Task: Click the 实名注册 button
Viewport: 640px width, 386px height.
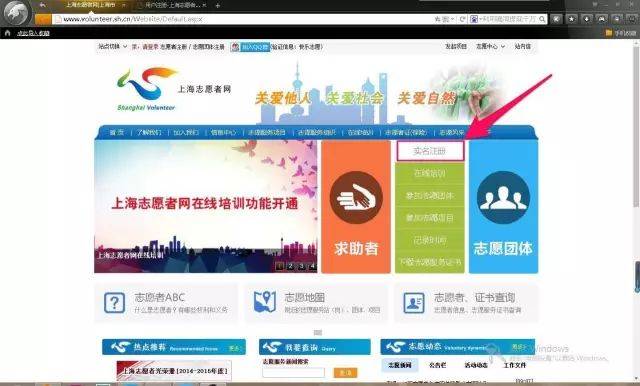Action: 430,151
